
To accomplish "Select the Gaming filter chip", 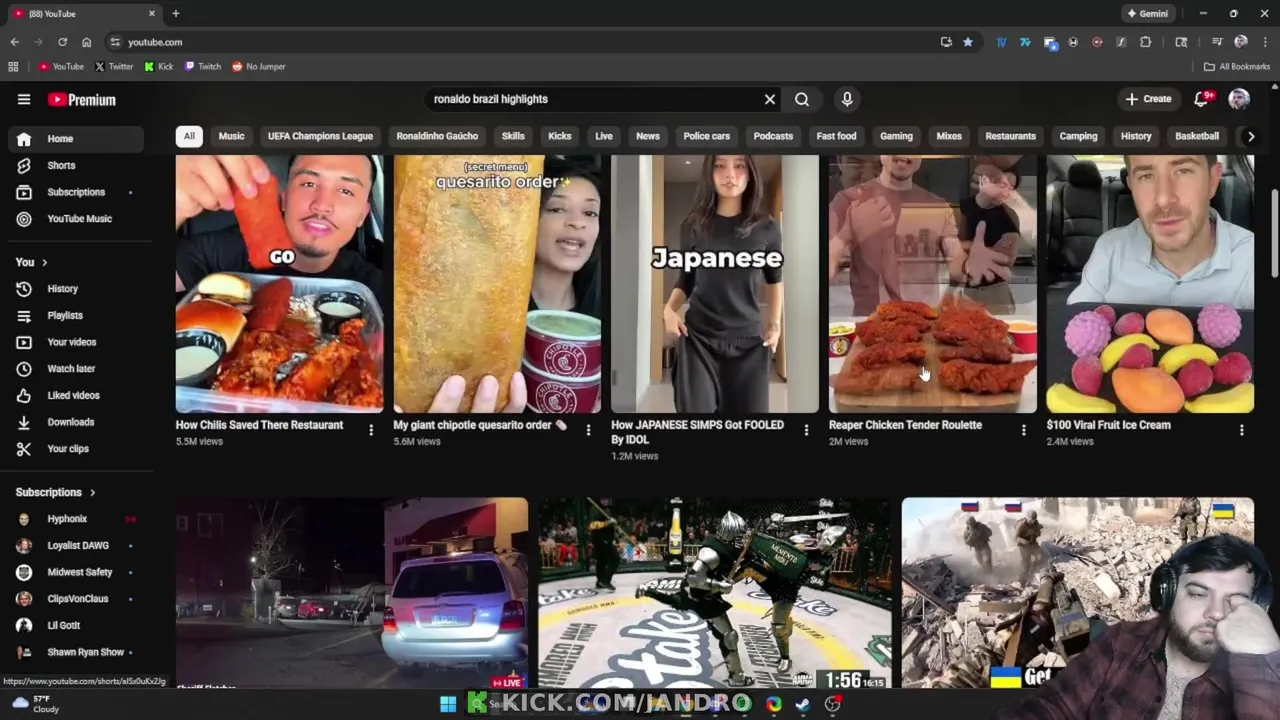I will coord(896,136).
